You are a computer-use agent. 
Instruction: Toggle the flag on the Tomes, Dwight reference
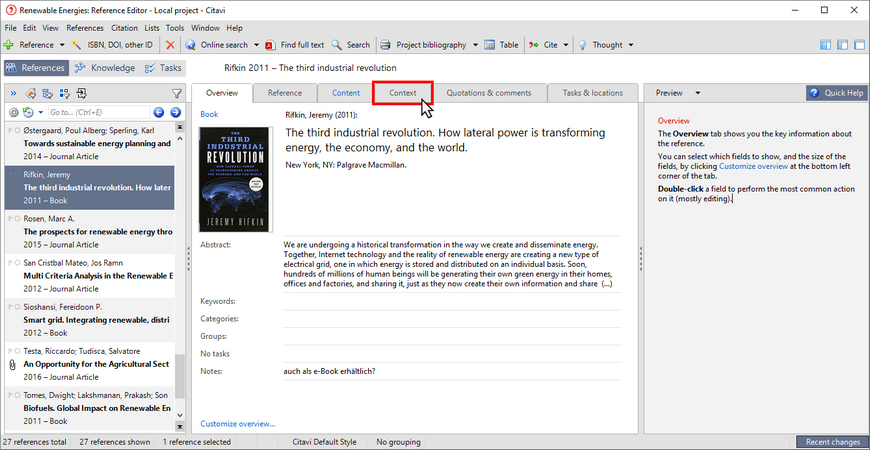click(11, 395)
